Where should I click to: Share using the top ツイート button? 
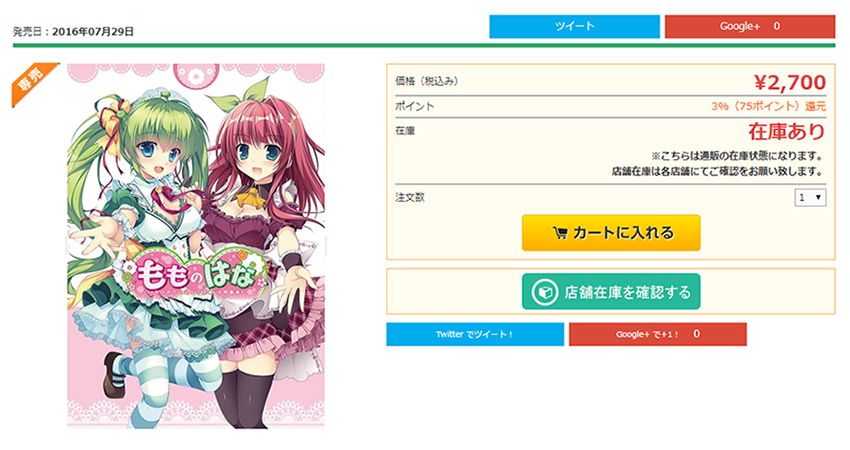coord(574,27)
